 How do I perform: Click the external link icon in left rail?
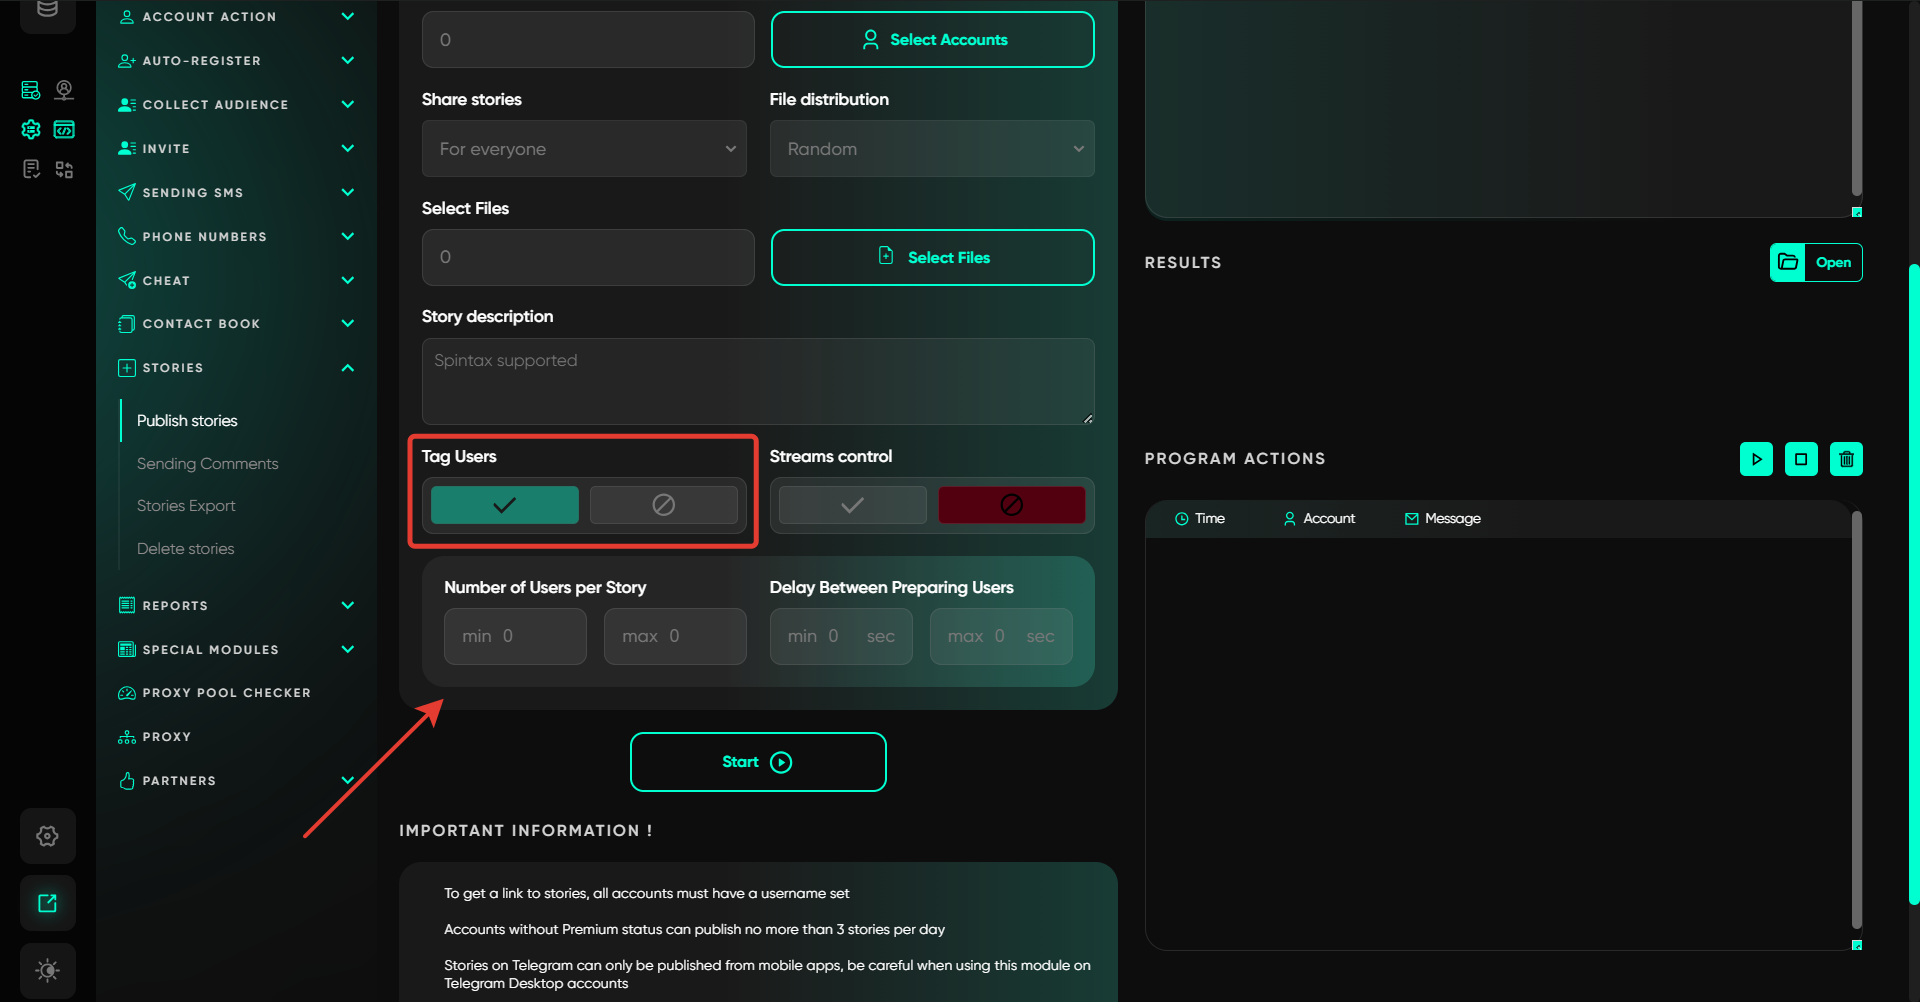tap(47, 903)
